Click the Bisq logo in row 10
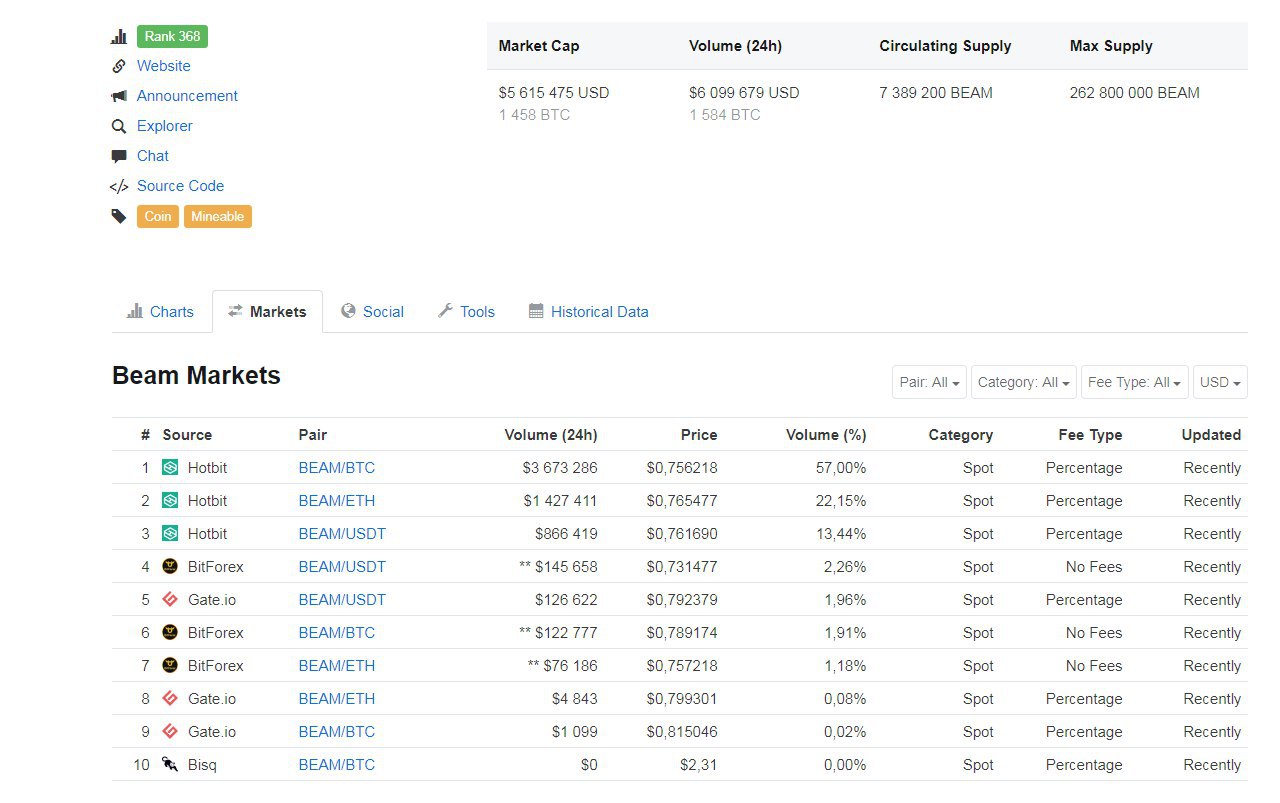Image resolution: width=1280 pixels, height=803 pixels. tap(170, 765)
